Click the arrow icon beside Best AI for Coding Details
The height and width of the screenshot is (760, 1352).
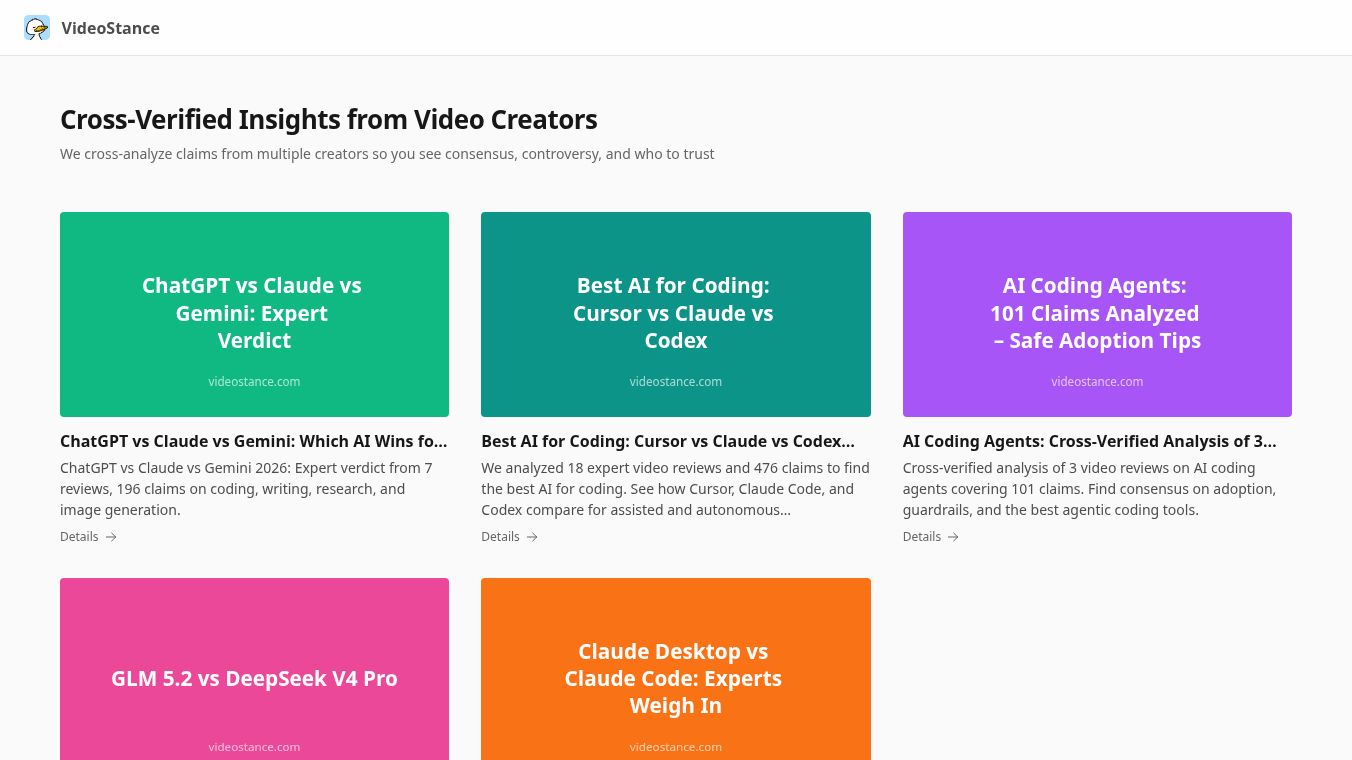(x=532, y=537)
